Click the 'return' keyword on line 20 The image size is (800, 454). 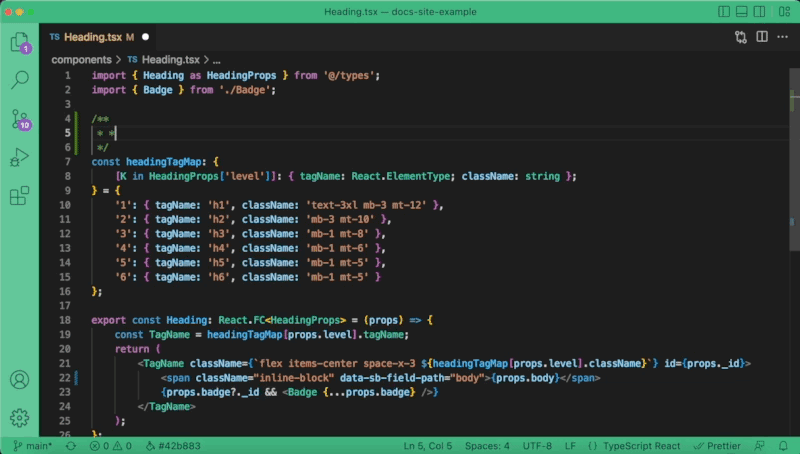(132, 349)
